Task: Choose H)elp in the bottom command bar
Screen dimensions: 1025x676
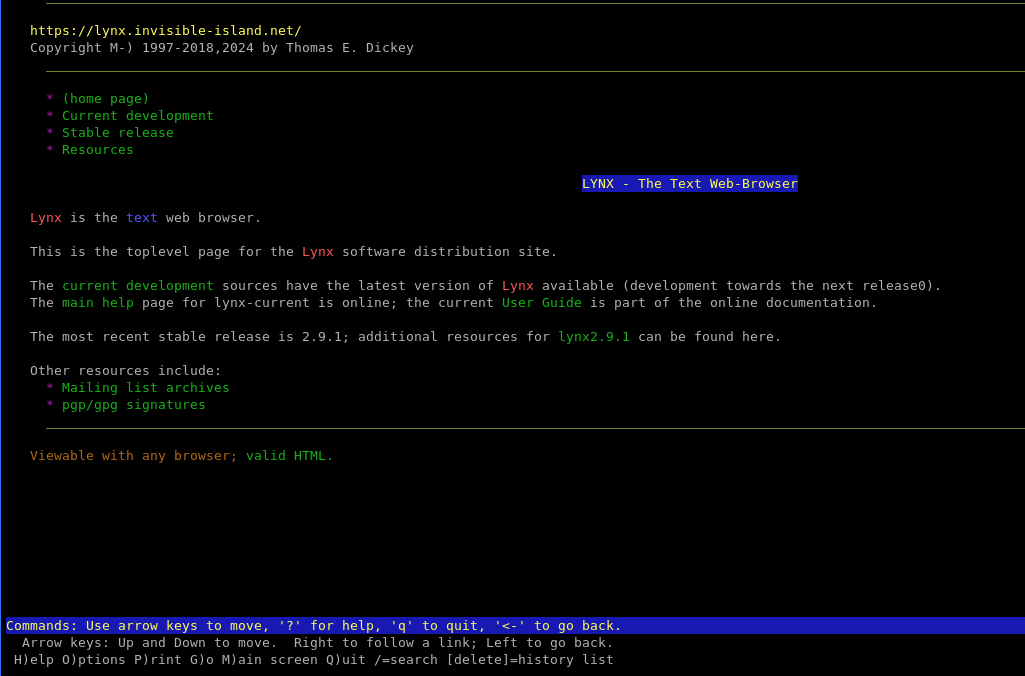Action: [x=34, y=660]
